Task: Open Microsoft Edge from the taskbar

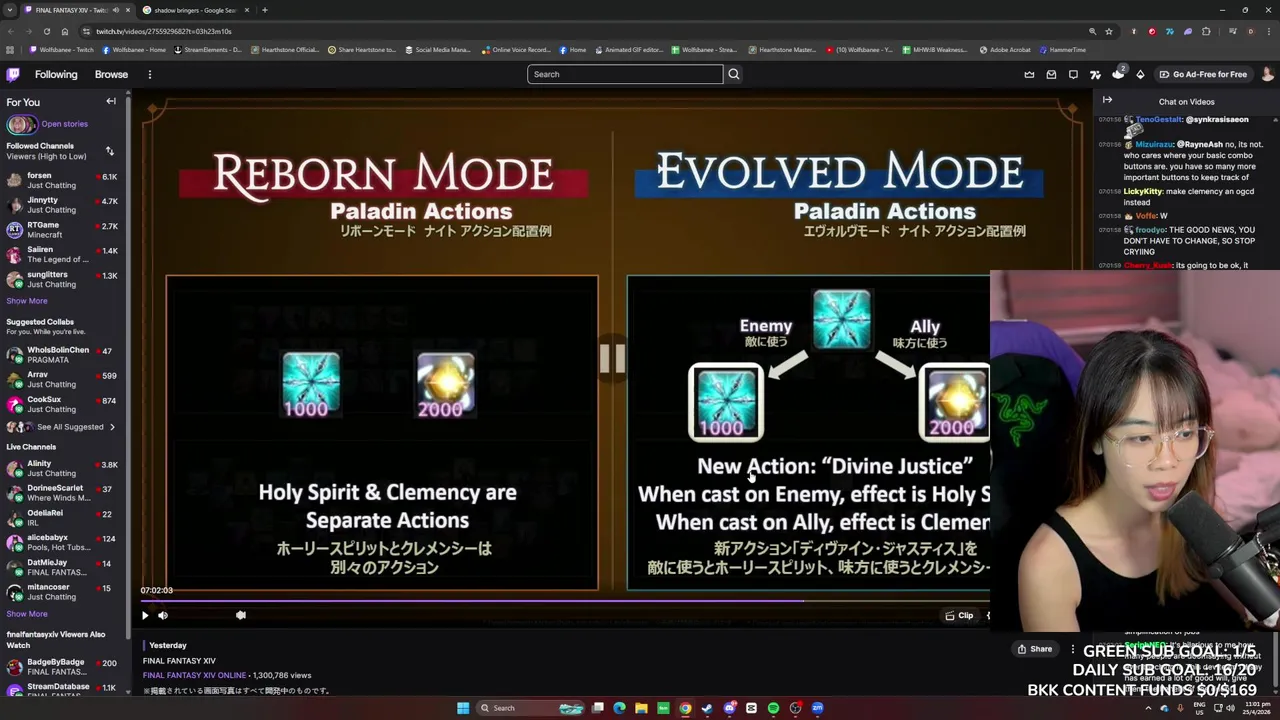Action: [619, 708]
